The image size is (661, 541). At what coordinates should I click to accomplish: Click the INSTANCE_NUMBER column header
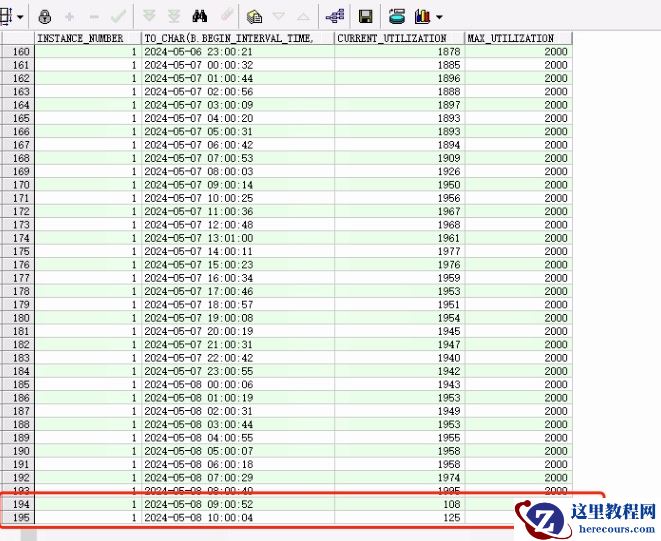[x=88, y=38]
